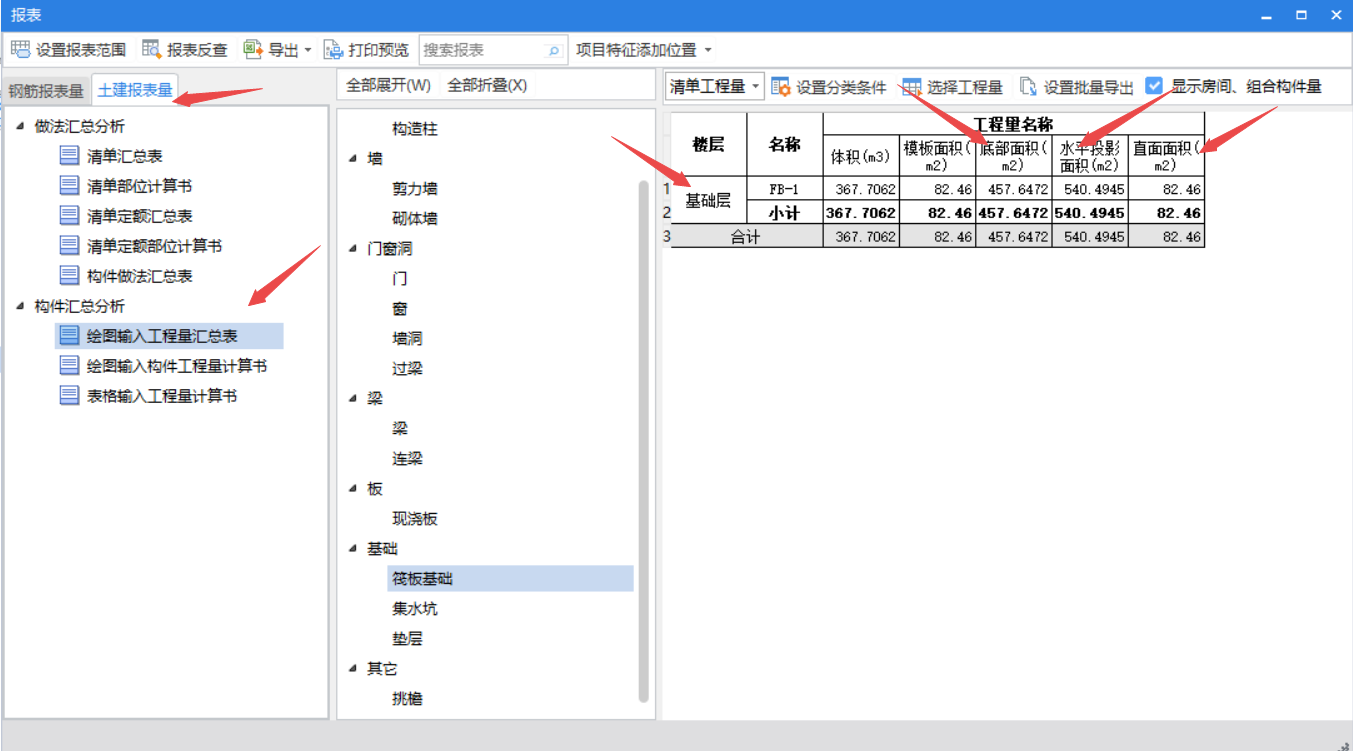This screenshot has width=1353, height=751.
Task: Click the report icon beside 清单定额部位计算书
Action: [69, 245]
